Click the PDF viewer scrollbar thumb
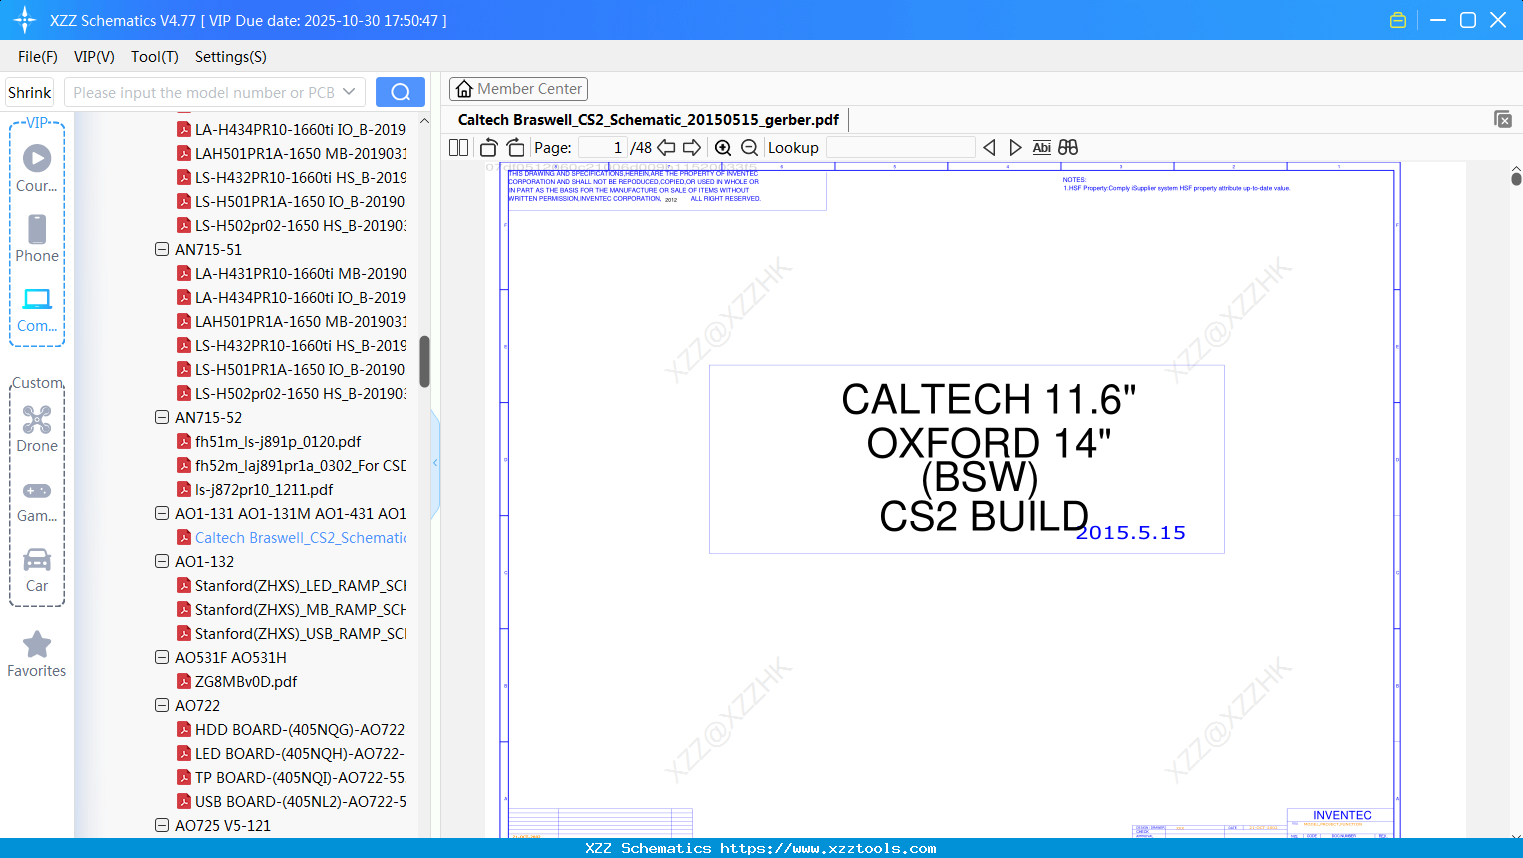This screenshot has height=858, width=1523. tap(1516, 178)
